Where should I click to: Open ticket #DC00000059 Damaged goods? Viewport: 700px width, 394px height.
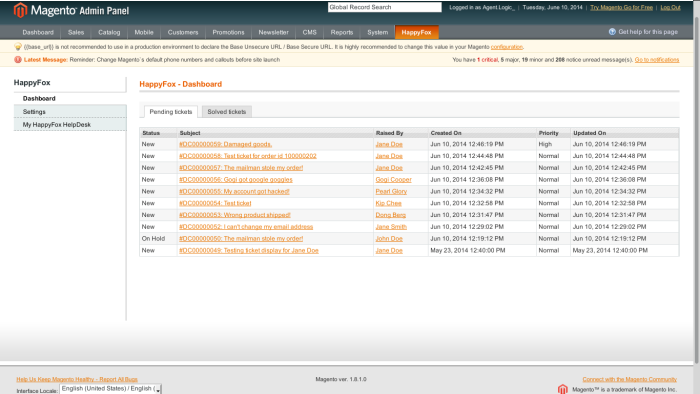click(x=225, y=144)
